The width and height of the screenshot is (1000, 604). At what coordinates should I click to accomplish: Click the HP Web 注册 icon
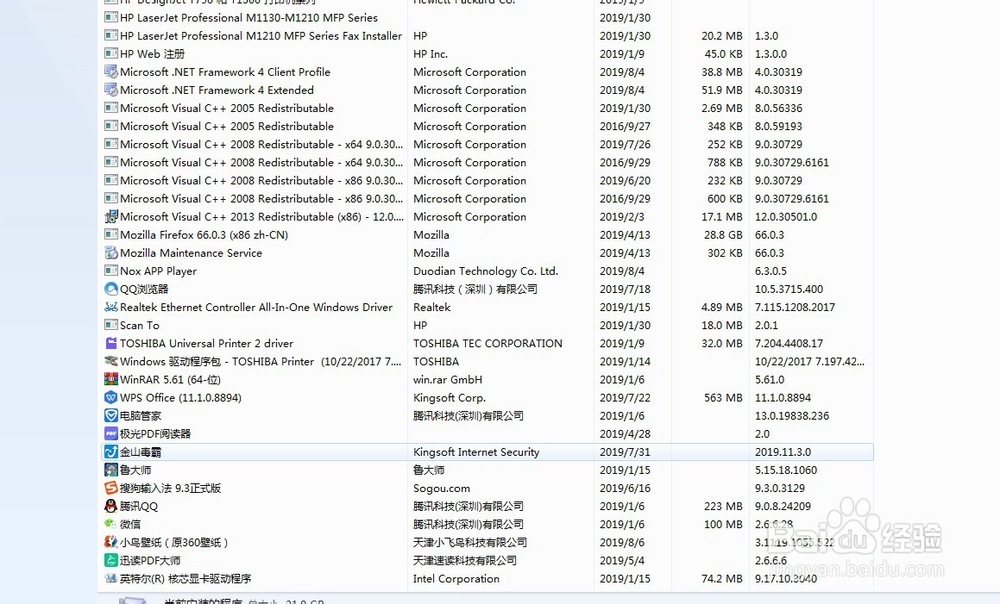click(x=111, y=54)
